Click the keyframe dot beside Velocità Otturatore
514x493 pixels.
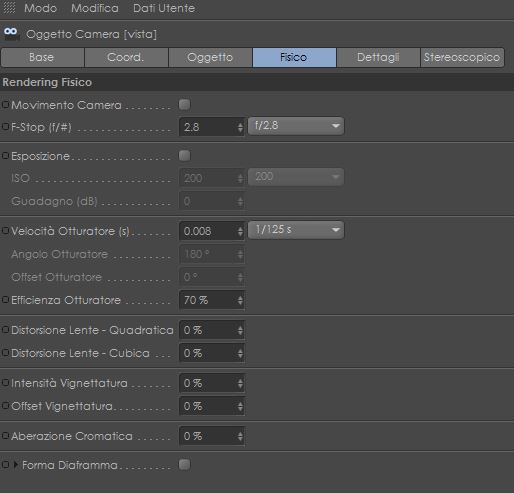point(5,230)
